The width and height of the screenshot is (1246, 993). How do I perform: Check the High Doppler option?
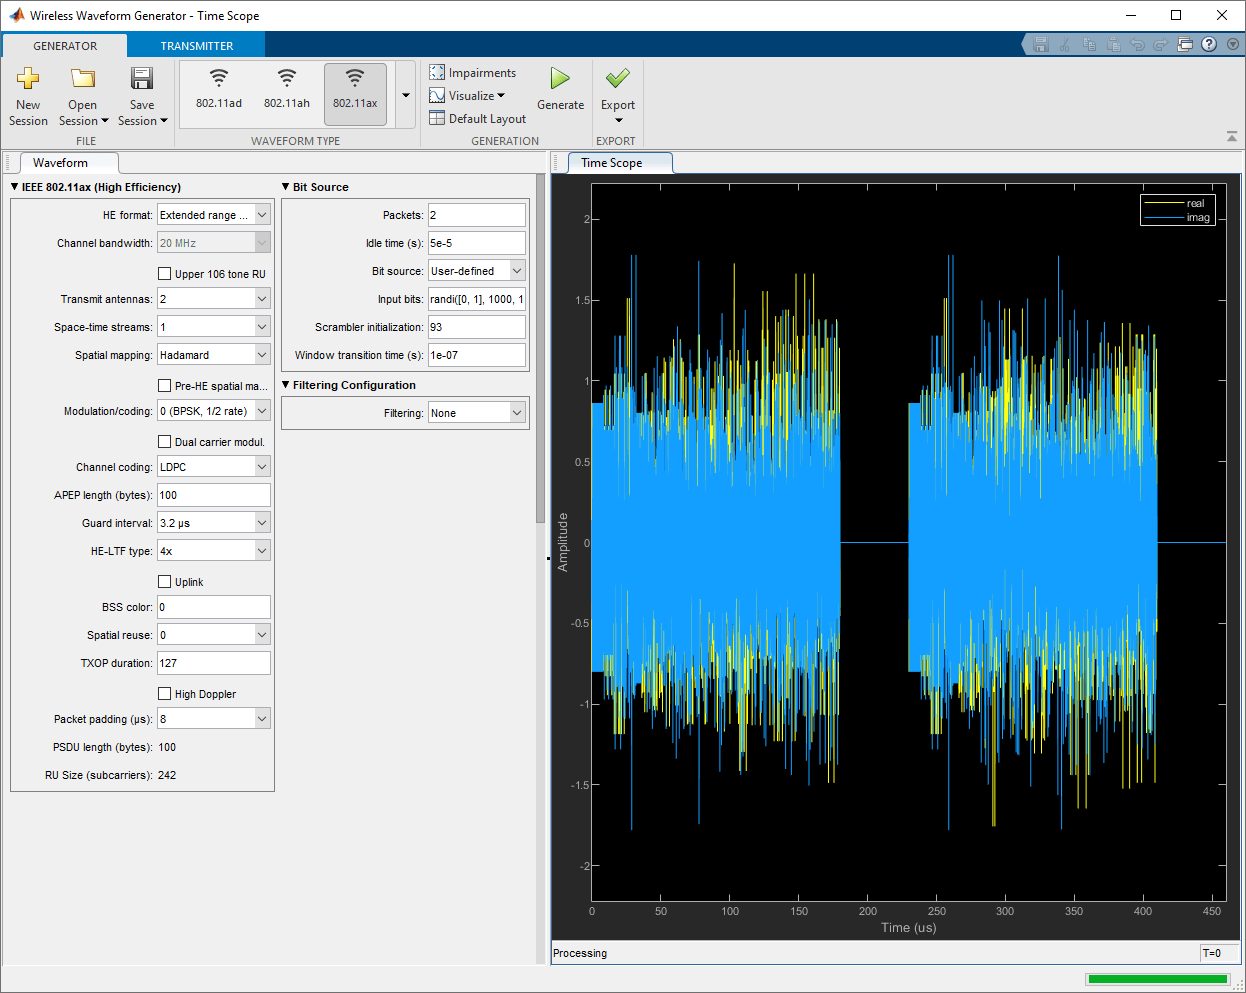point(165,693)
